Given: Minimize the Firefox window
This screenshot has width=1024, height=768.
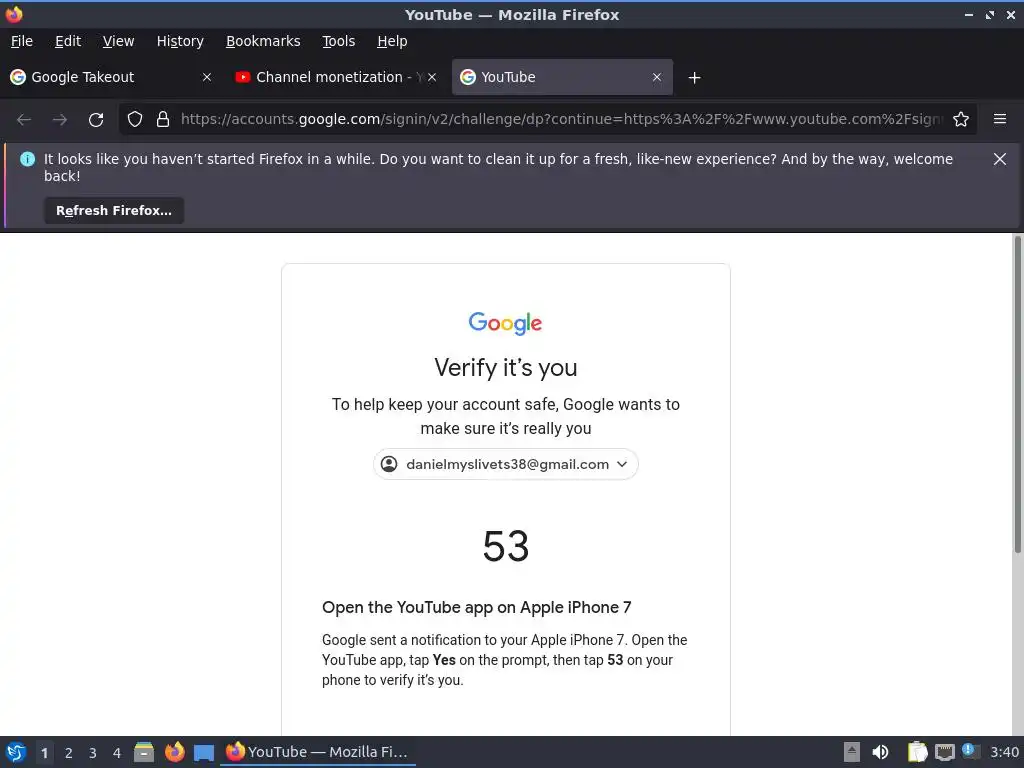Looking at the screenshot, I should tap(968, 14).
